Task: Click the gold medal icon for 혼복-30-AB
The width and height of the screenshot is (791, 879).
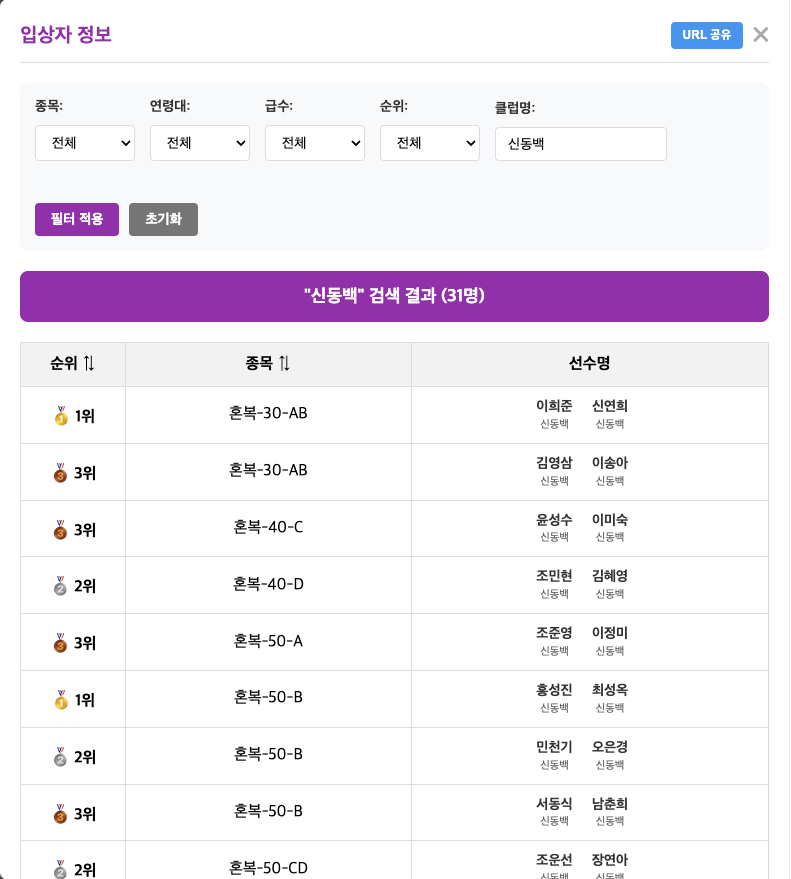Action: click(x=61, y=416)
